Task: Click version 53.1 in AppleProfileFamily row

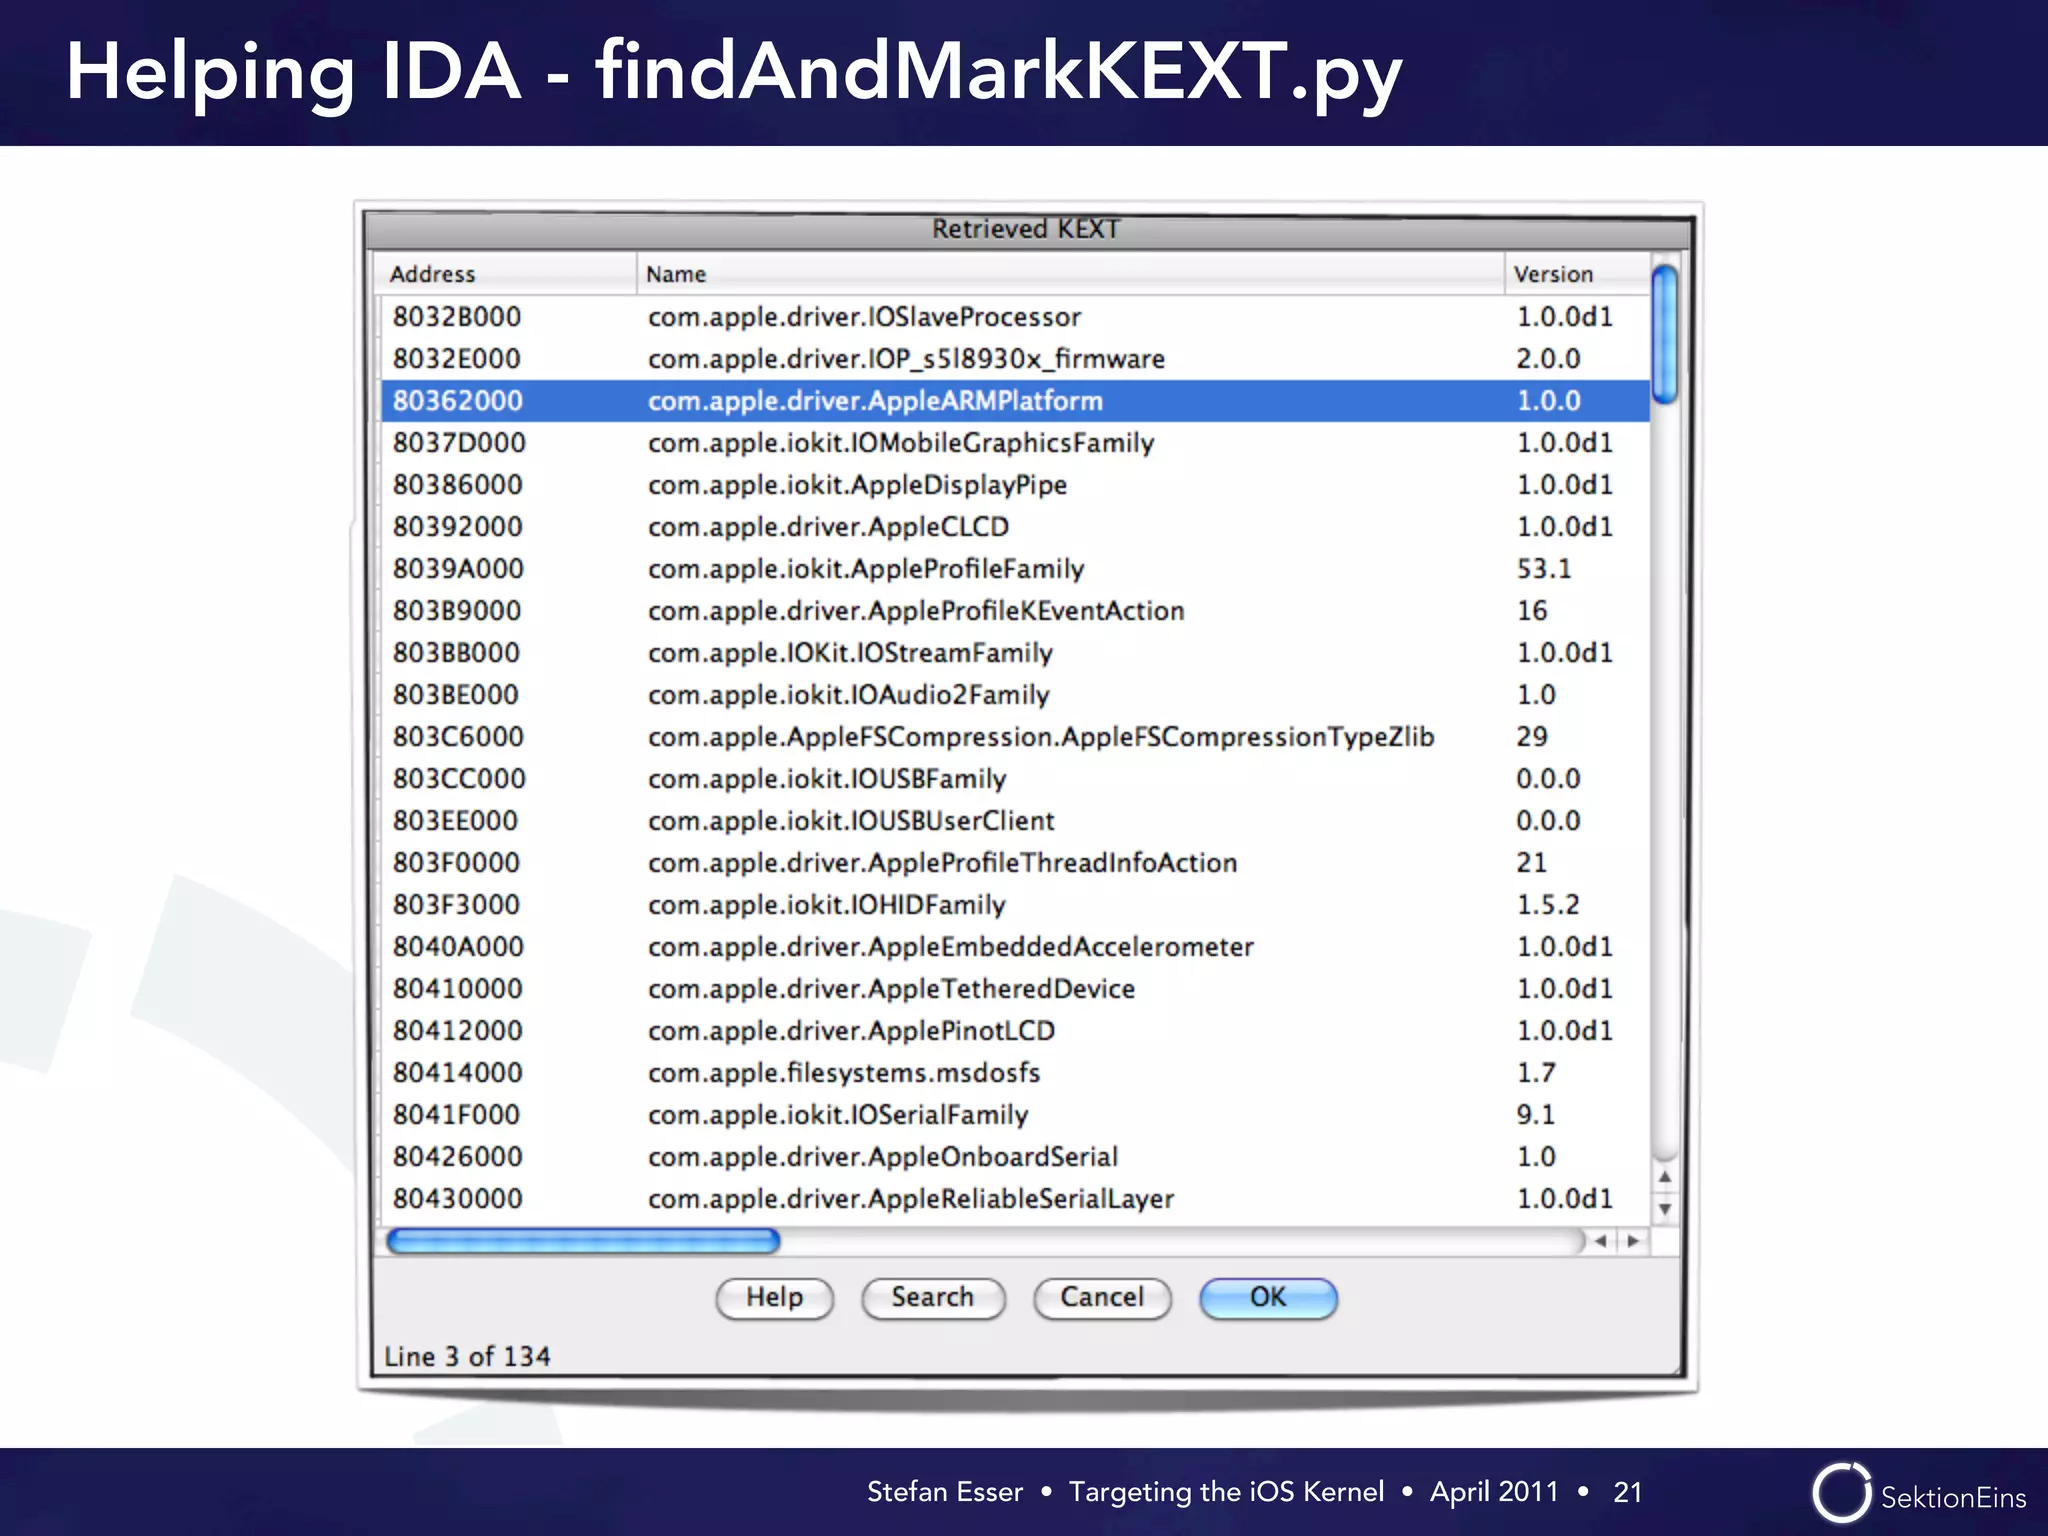Action: click(1544, 569)
